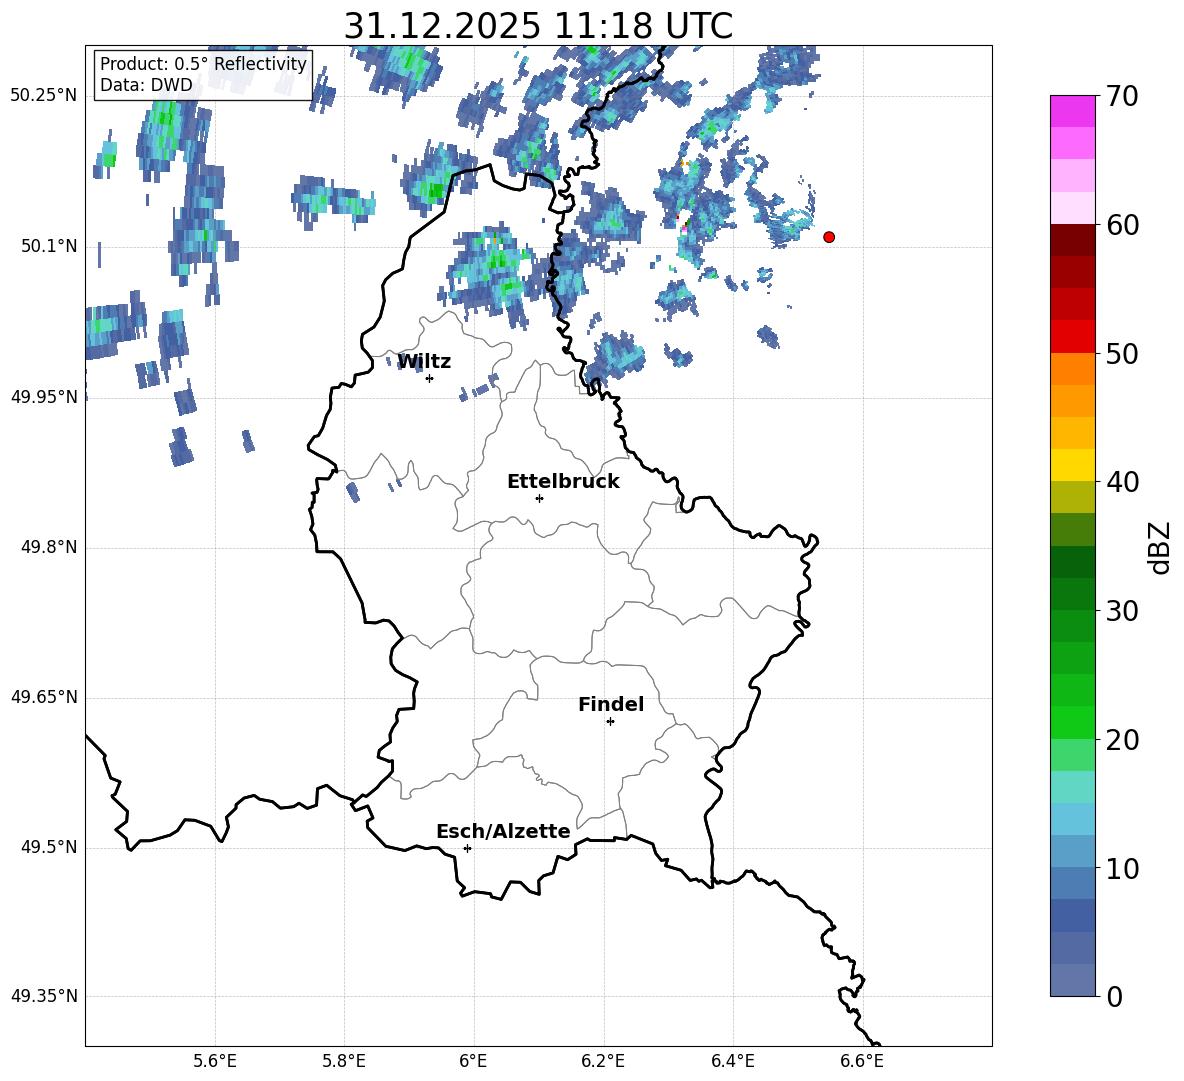Select the Wiltz city label
Image resolution: width=1184 pixels, height=1081 pixels.
click(x=424, y=362)
